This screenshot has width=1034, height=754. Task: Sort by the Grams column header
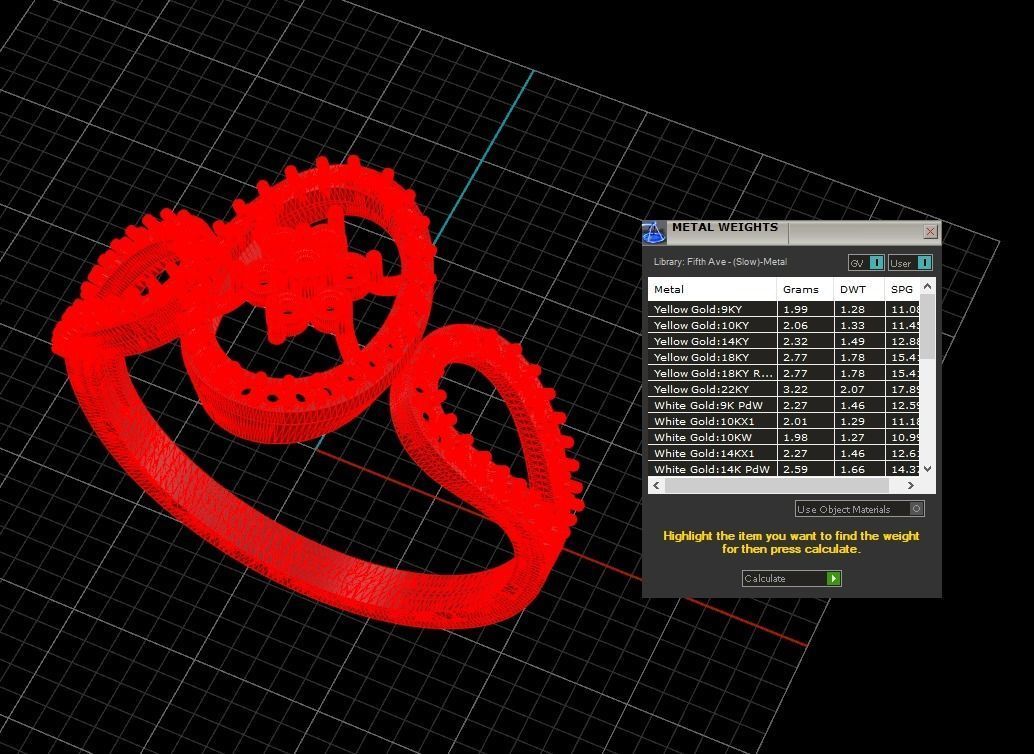point(805,289)
